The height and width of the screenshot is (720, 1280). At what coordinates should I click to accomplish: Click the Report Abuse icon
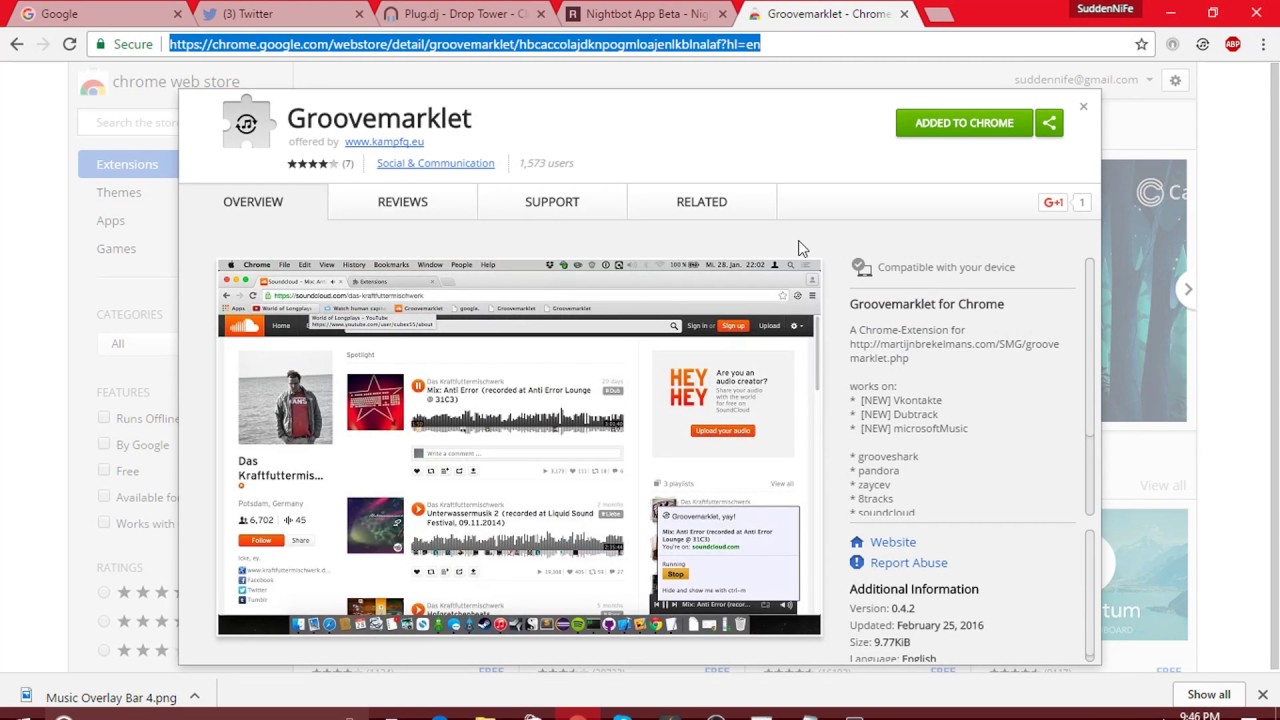857,563
